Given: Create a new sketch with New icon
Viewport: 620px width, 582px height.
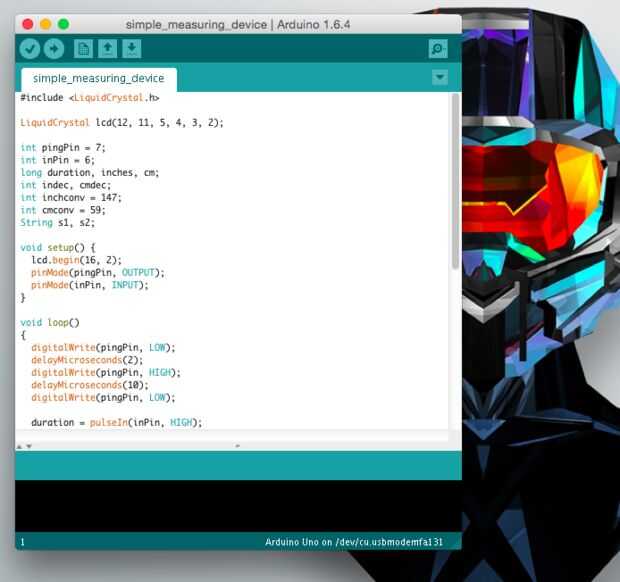Looking at the screenshot, I should pyautogui.click(x=83, y=49).
